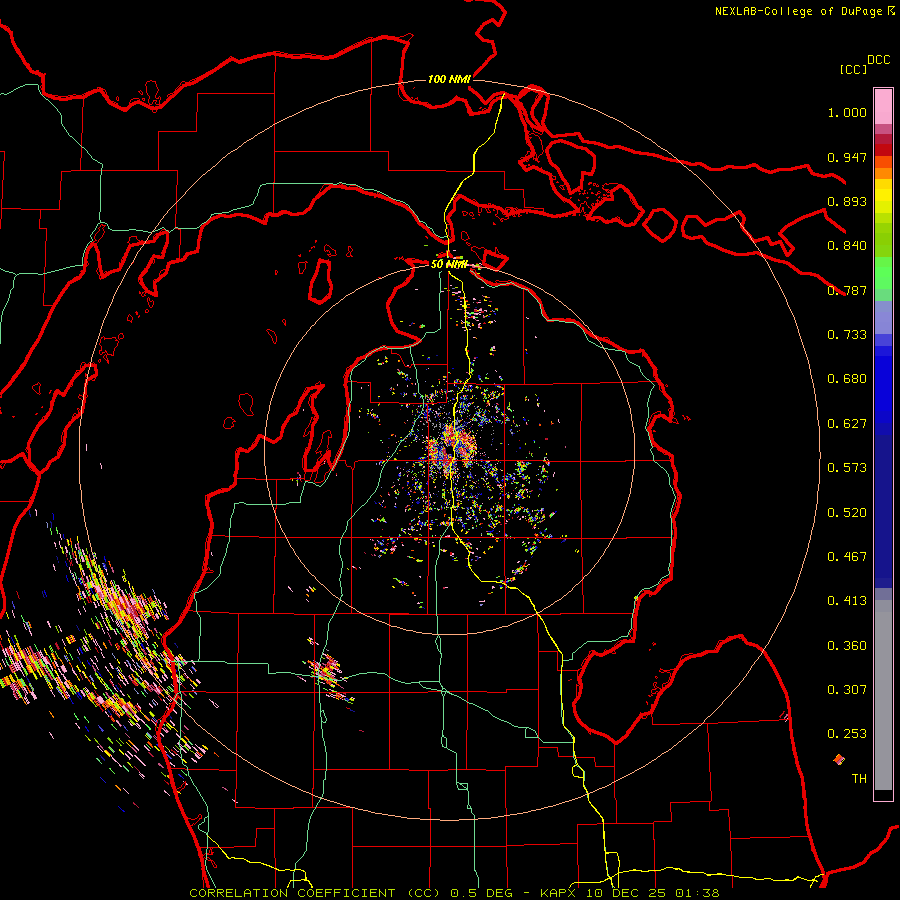
Task: Pick the orange color bar segment
Action: [883, 173]
